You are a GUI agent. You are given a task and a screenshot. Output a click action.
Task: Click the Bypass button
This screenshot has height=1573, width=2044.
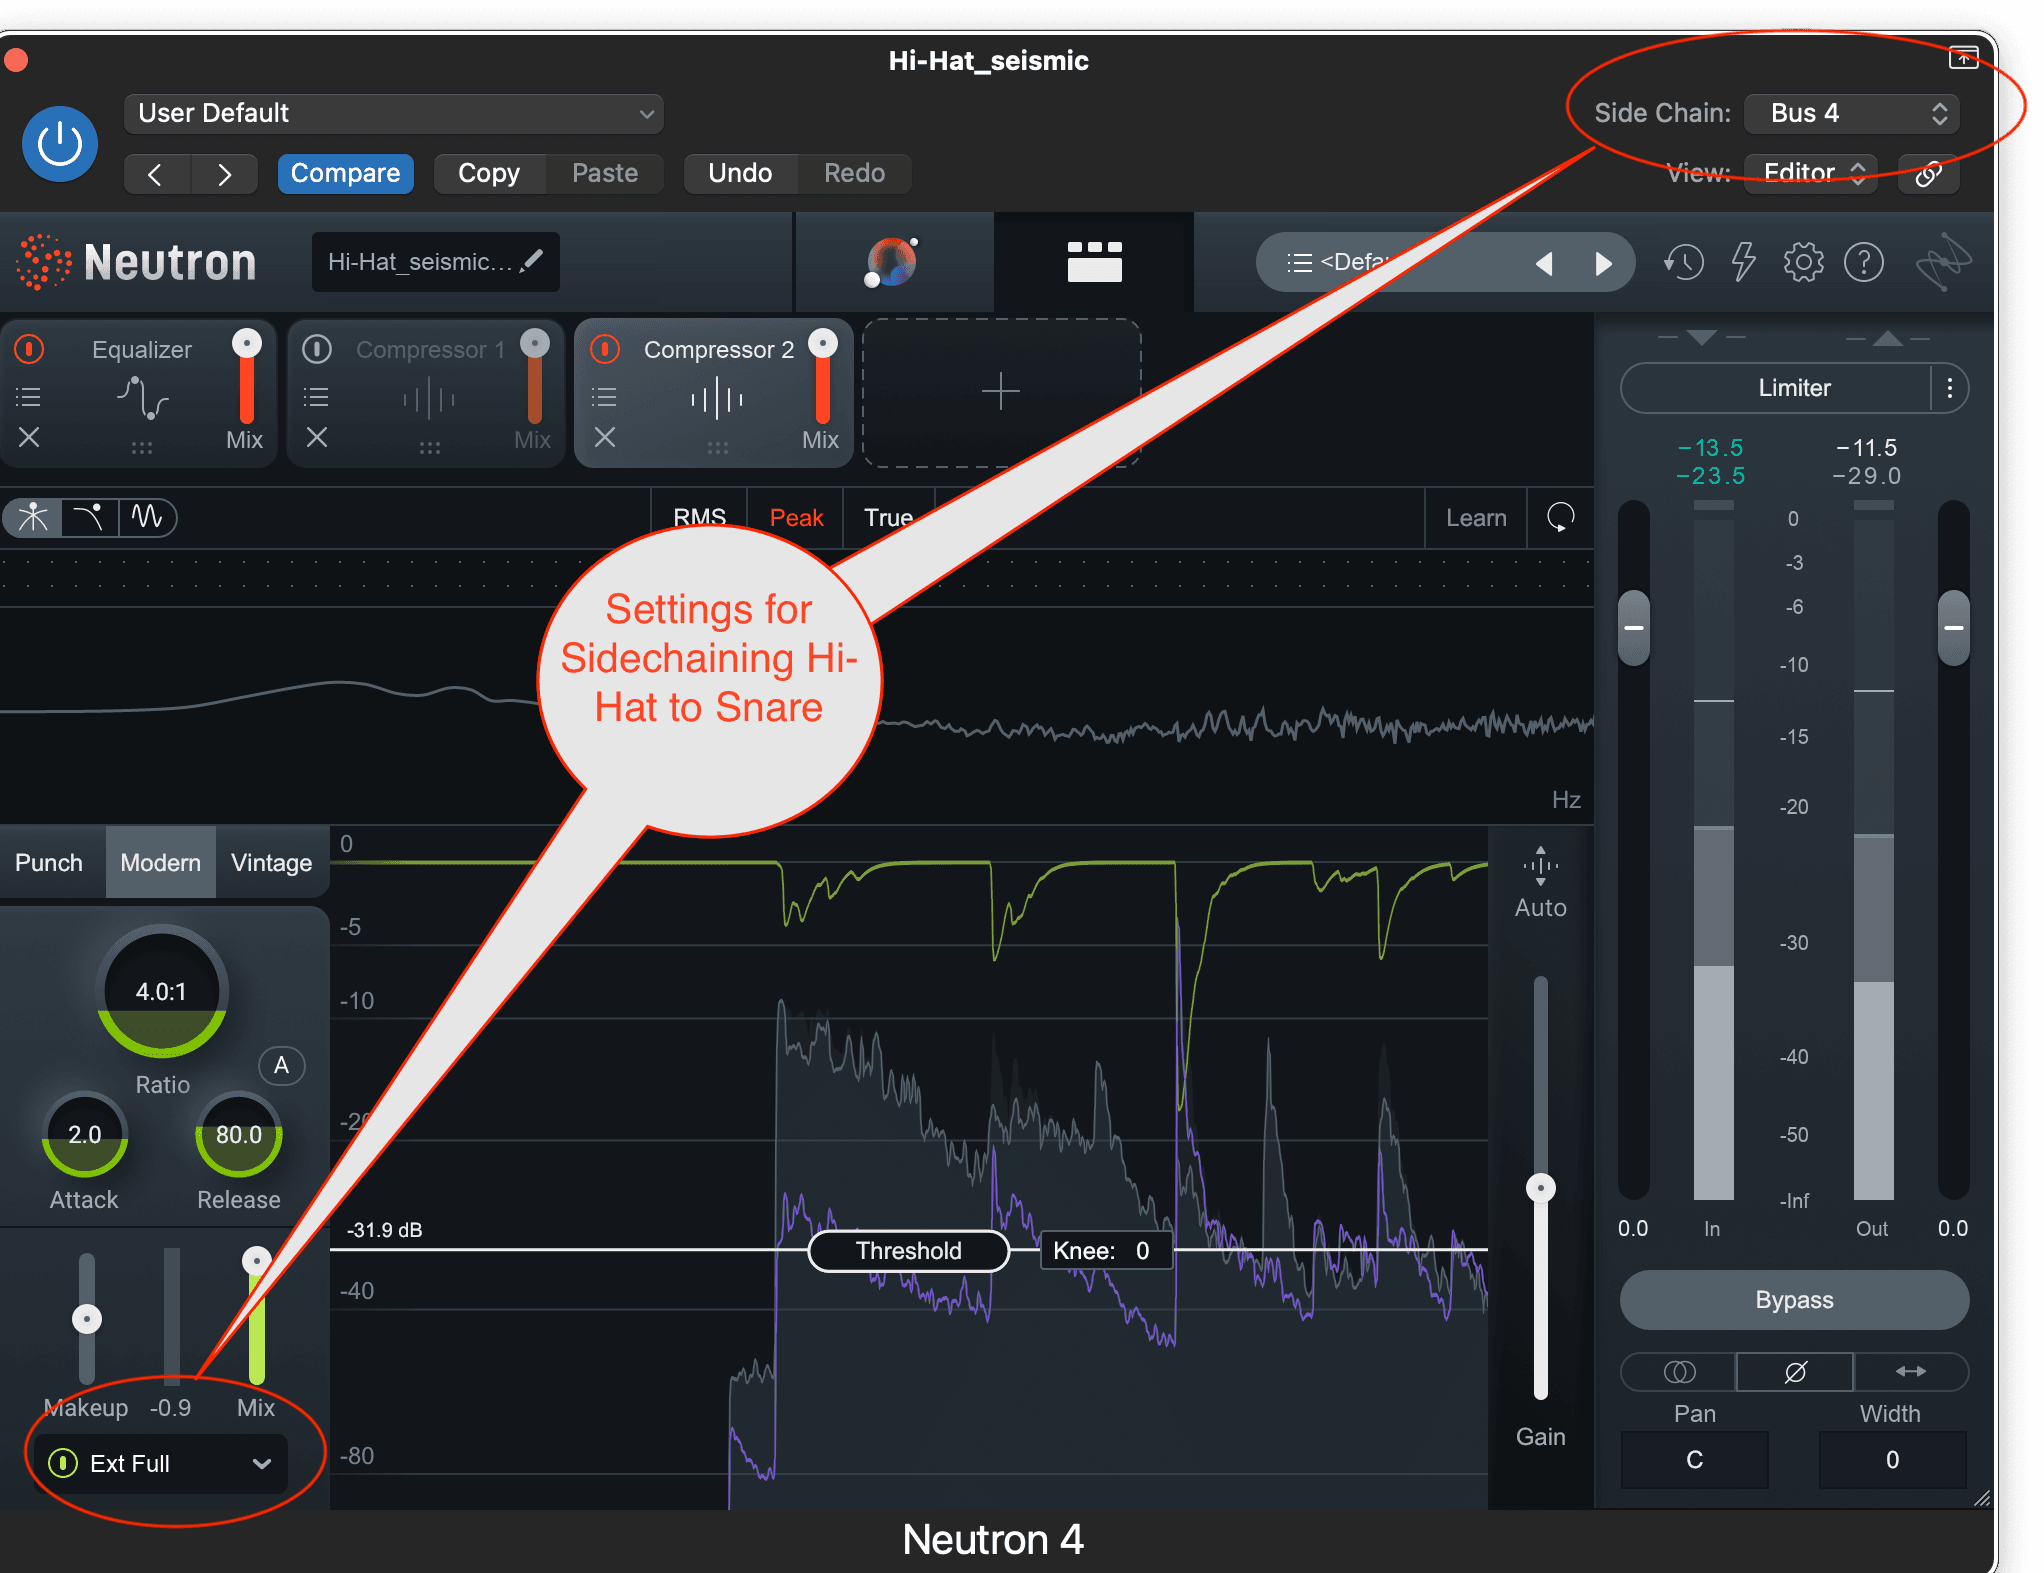click(x=1794, y=1300)
